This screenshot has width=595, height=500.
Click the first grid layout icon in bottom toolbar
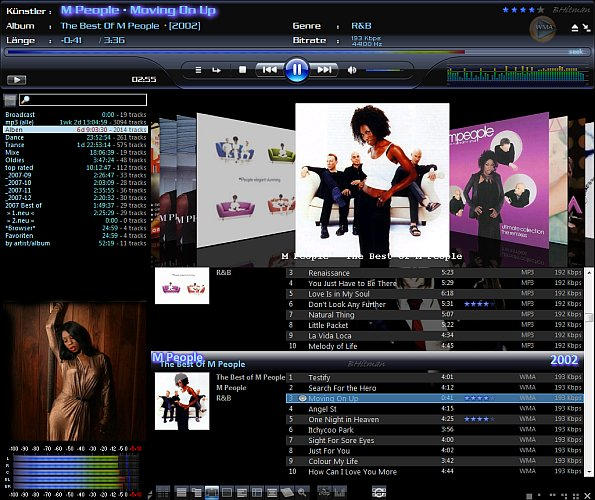(163, 492)
